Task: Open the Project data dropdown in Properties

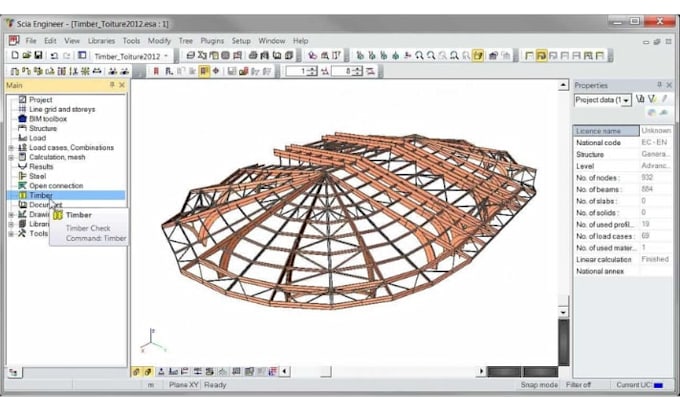Action: pos(626,101)
